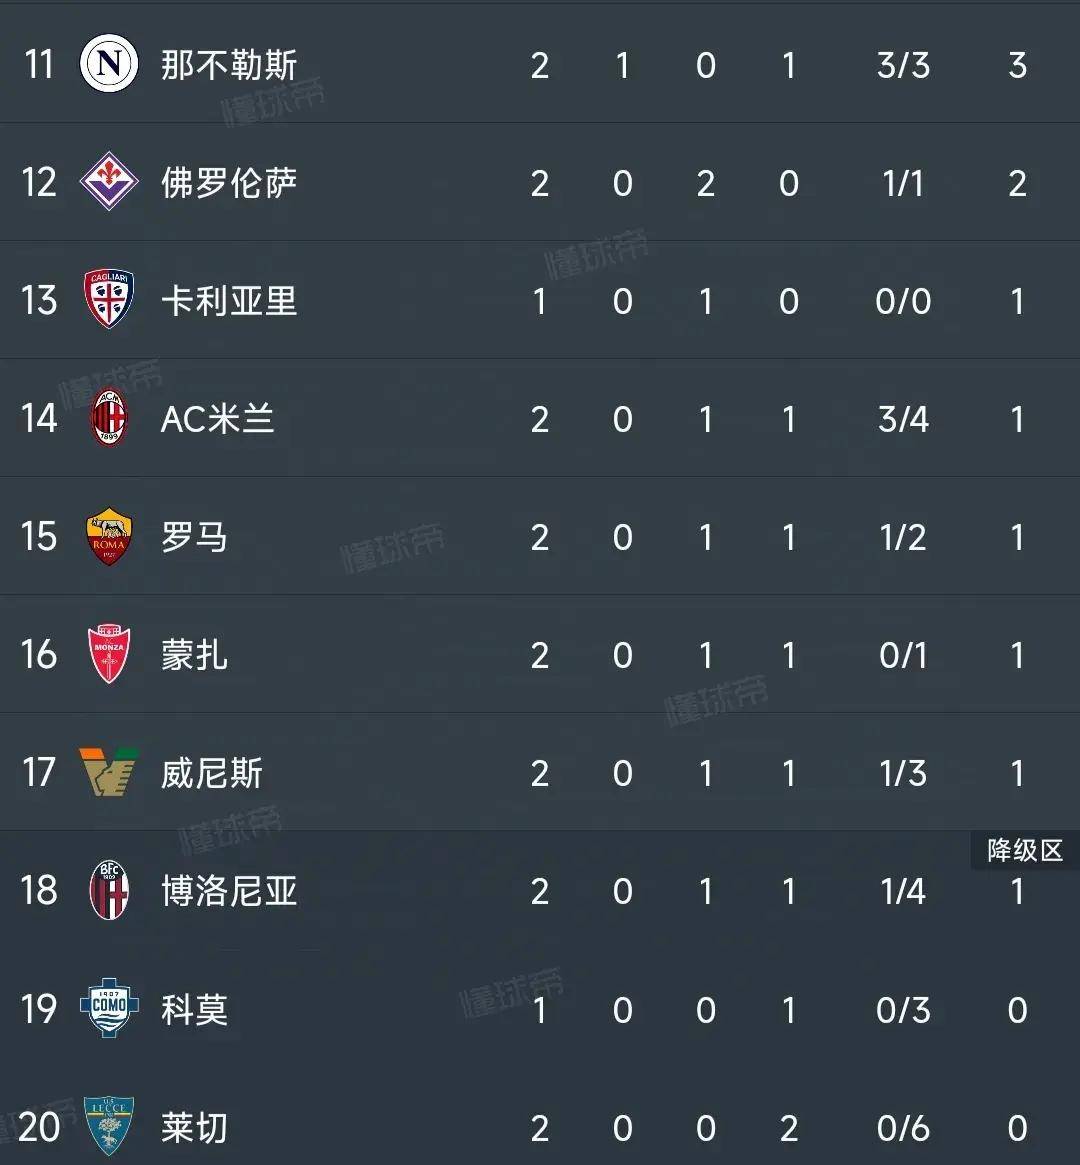Click the 0/6 goals figure for Lecce
1080x1165 pixels.
[902, 1129]
